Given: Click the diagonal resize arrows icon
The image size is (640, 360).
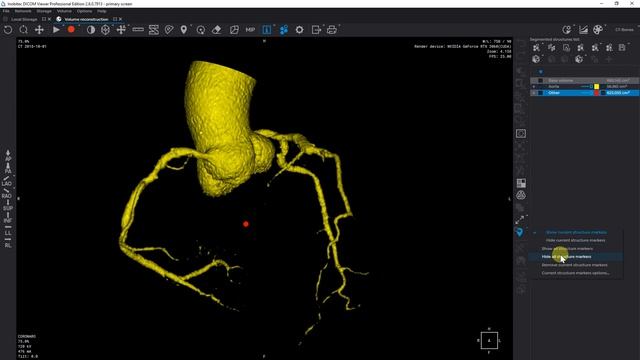Looking at the screenshot, I should point(520,220).
